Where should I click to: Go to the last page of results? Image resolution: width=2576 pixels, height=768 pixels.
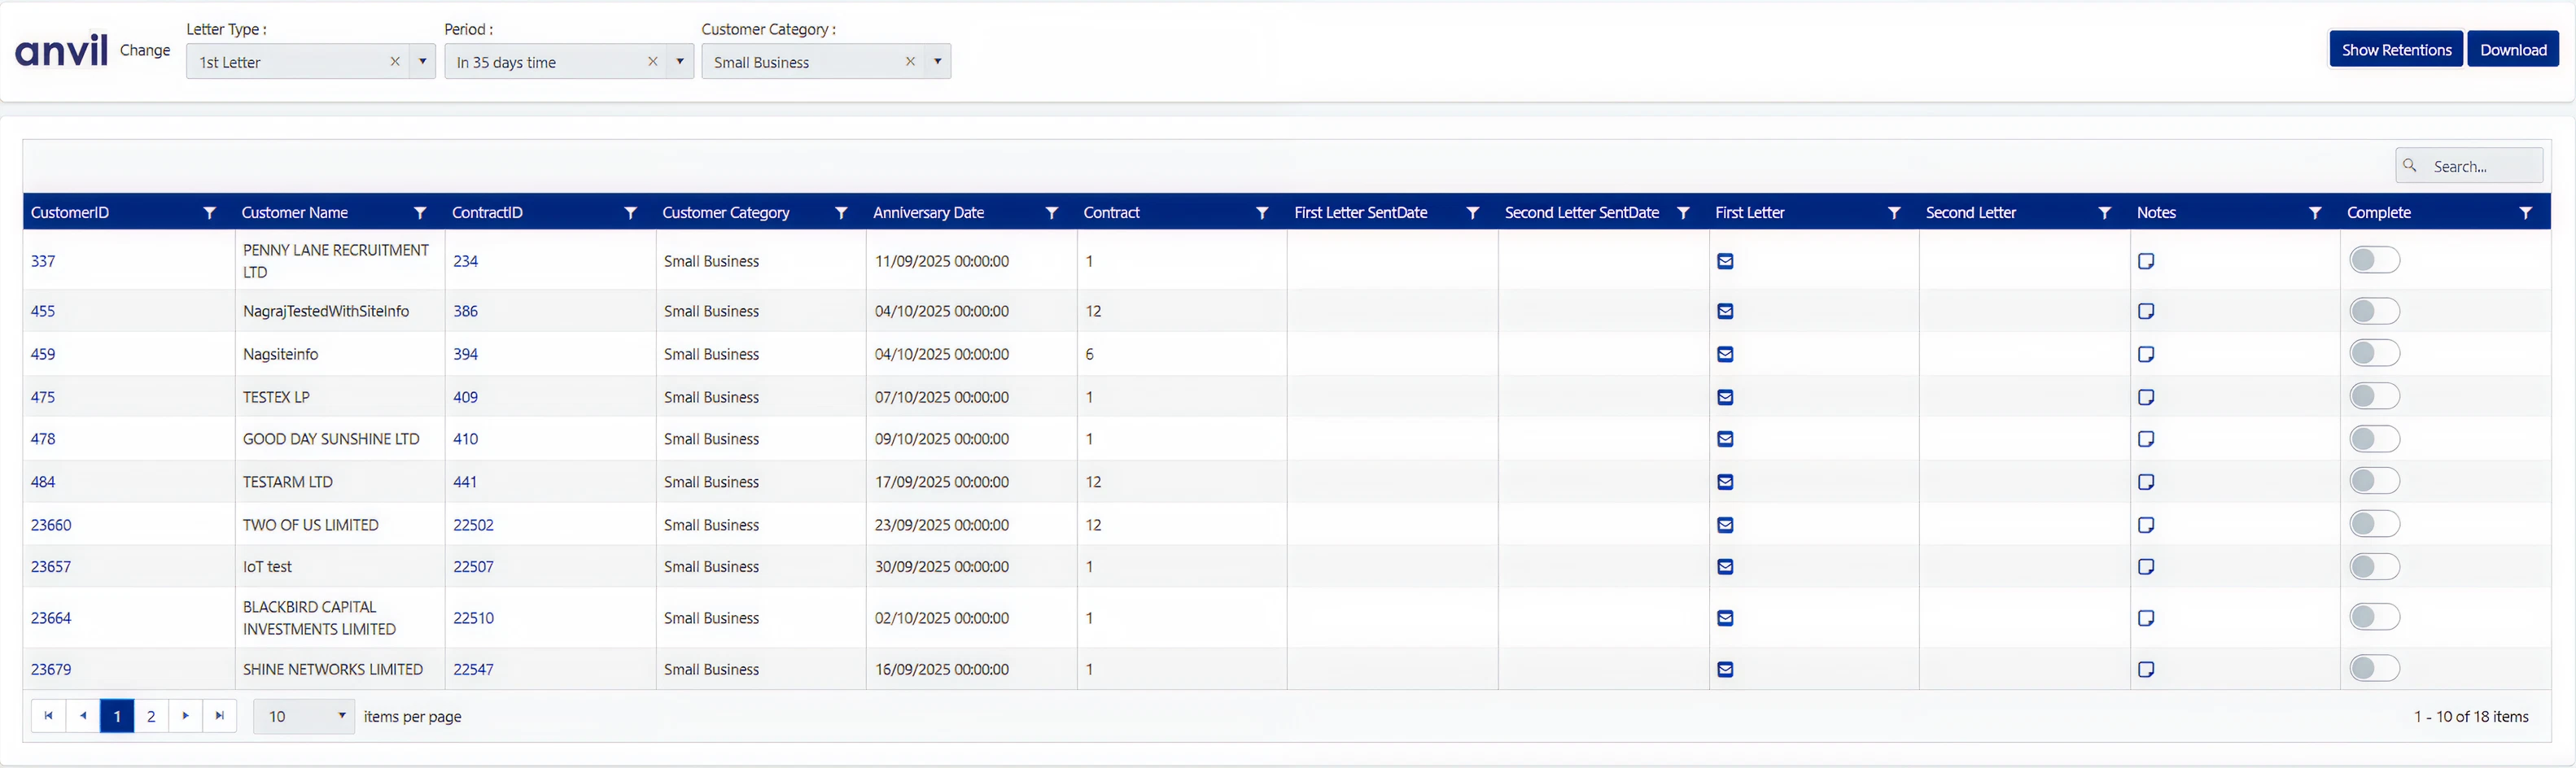point(220,716)
